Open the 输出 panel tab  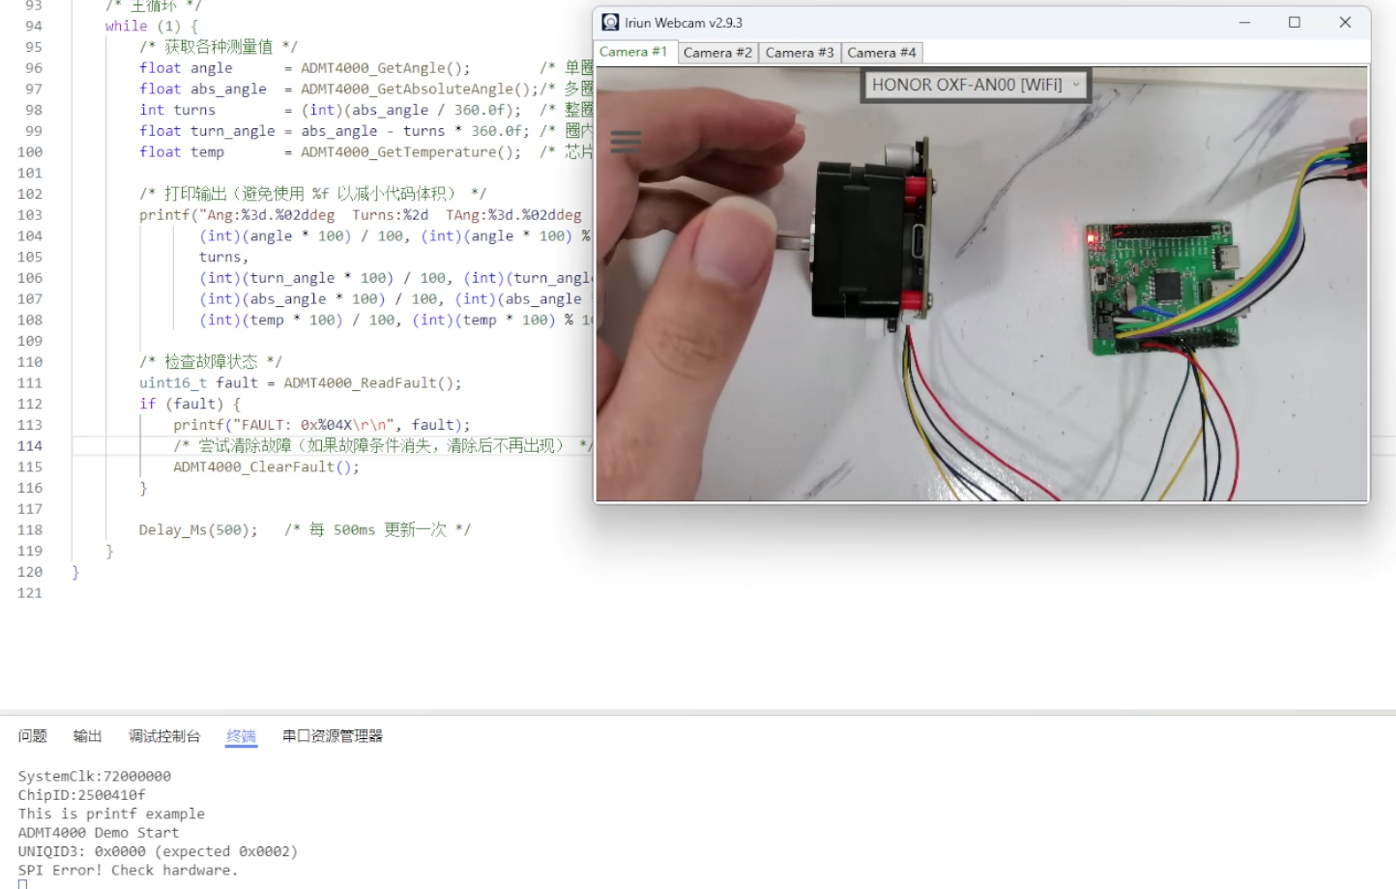pyautogui.click(x=88, y=736)
